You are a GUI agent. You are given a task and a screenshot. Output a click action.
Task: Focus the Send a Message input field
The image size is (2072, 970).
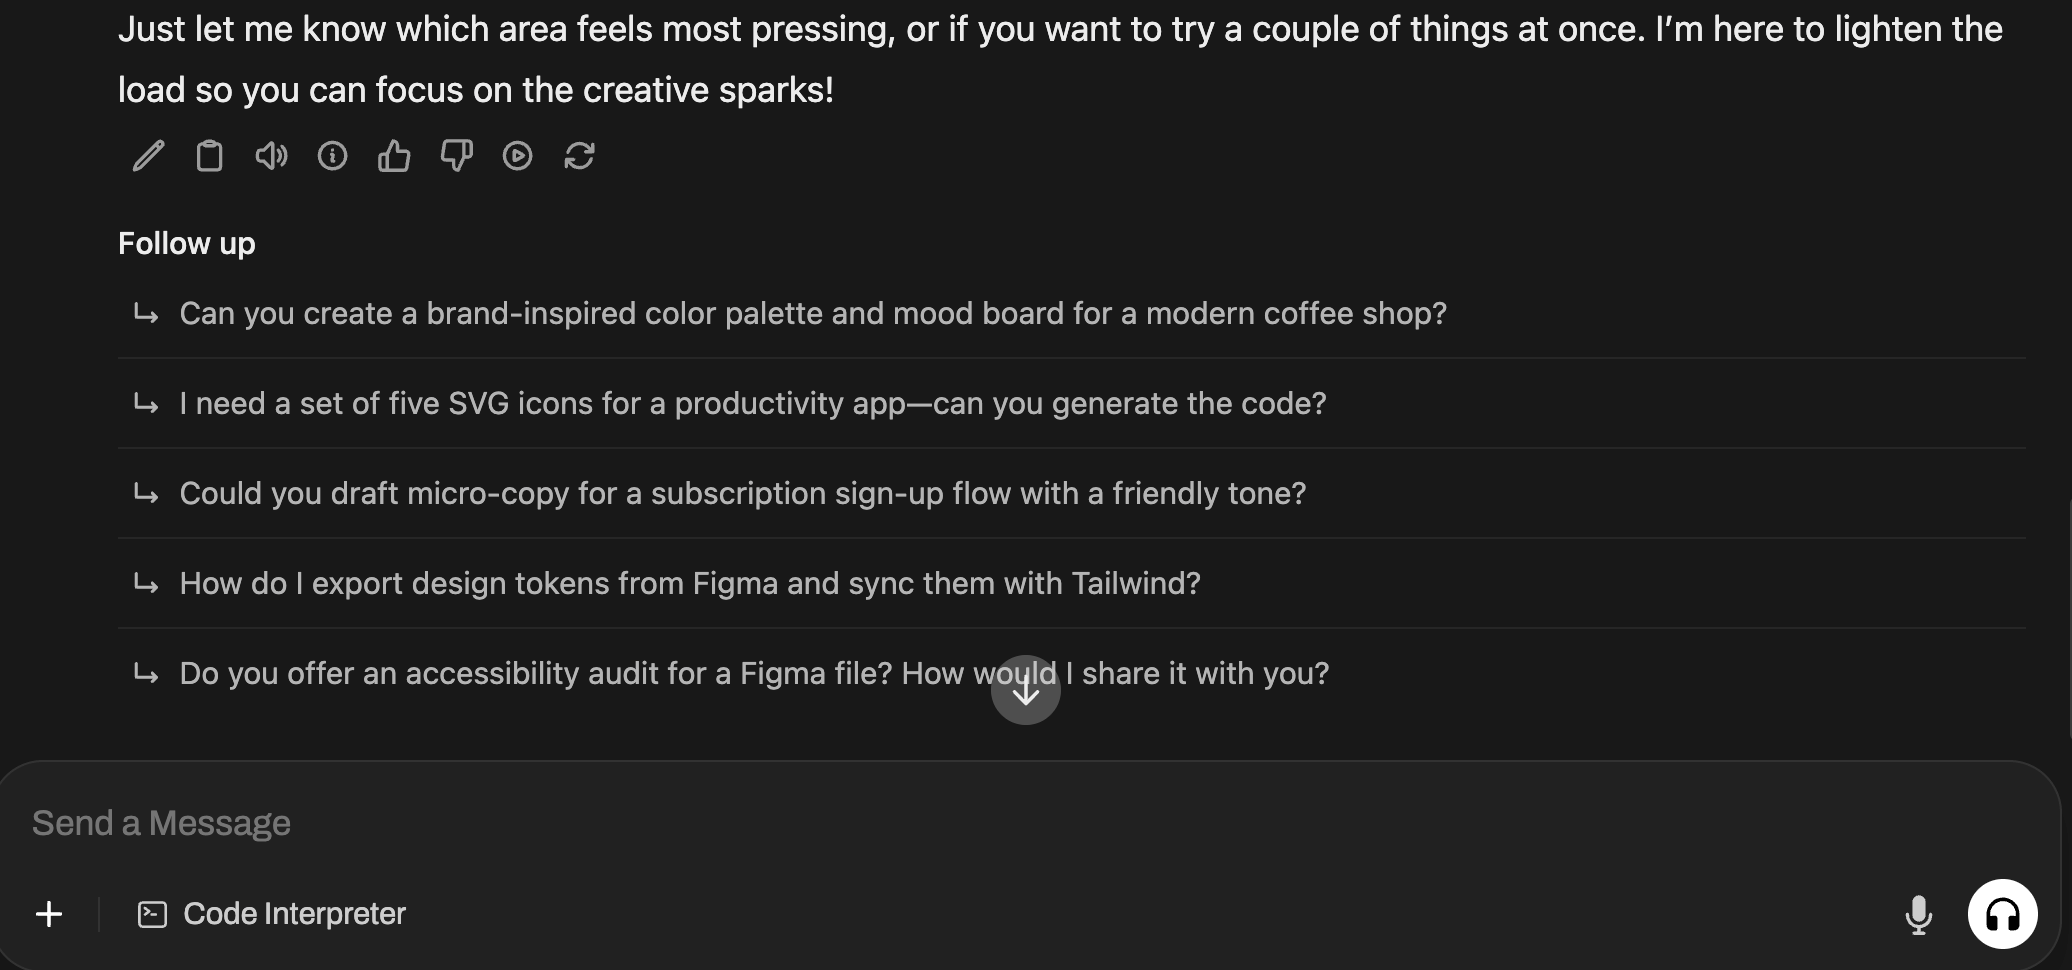pyautogui.click(x=1030, y=823)
